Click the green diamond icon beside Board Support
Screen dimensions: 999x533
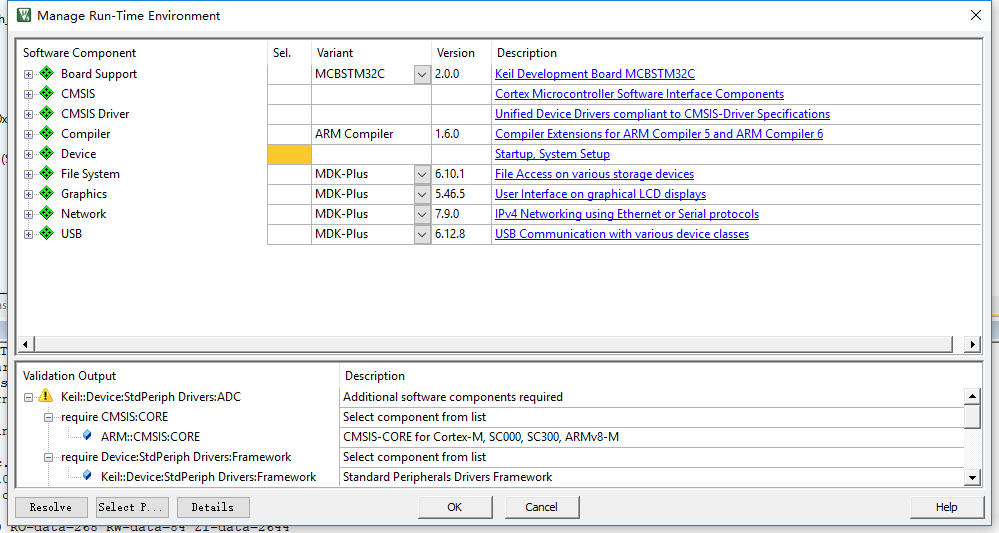pyautogui.click(x=47, y=73)
